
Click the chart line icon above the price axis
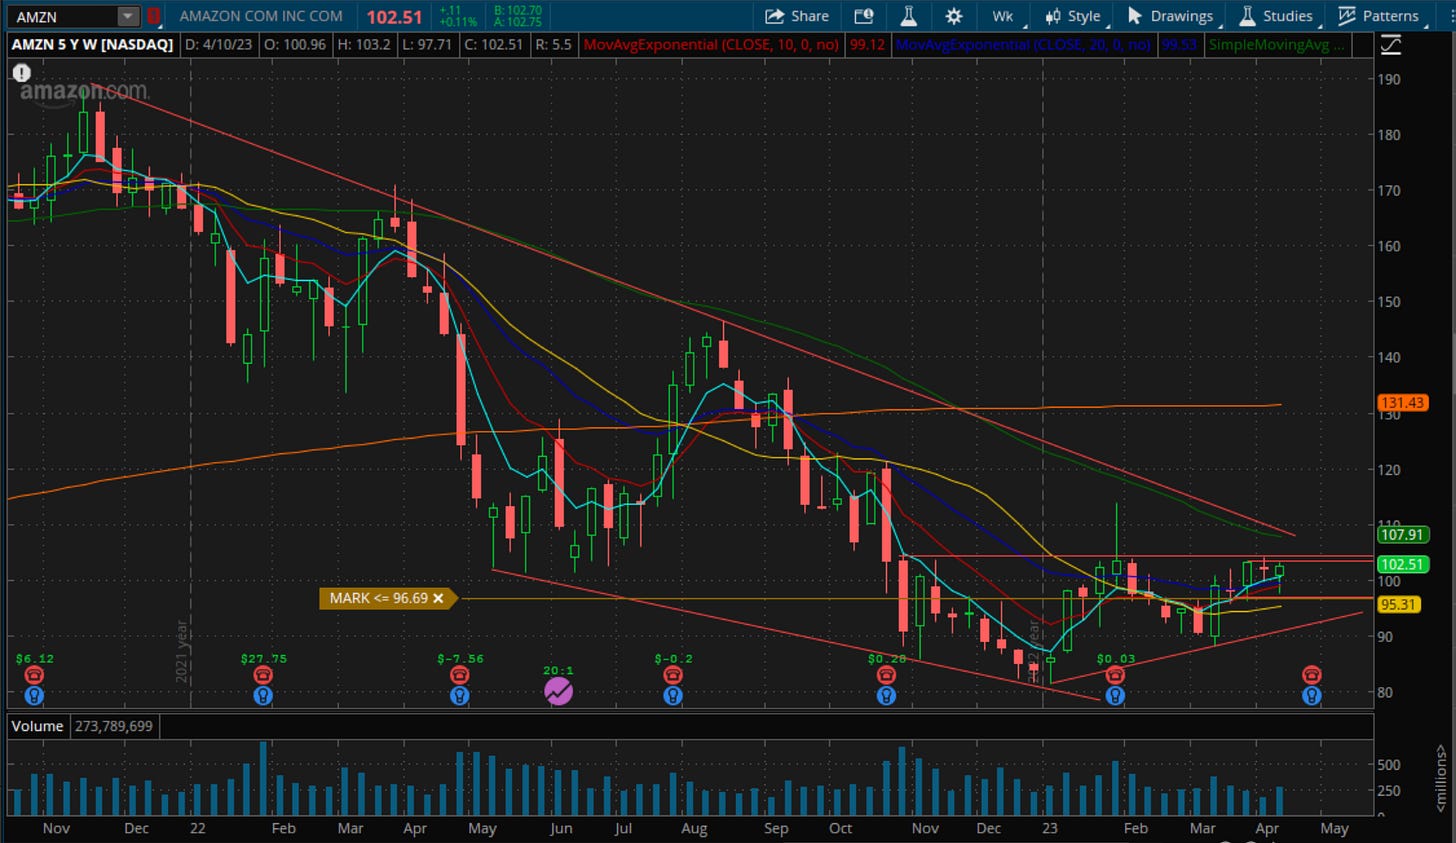pyautogui.click(x=1390, y=45)
